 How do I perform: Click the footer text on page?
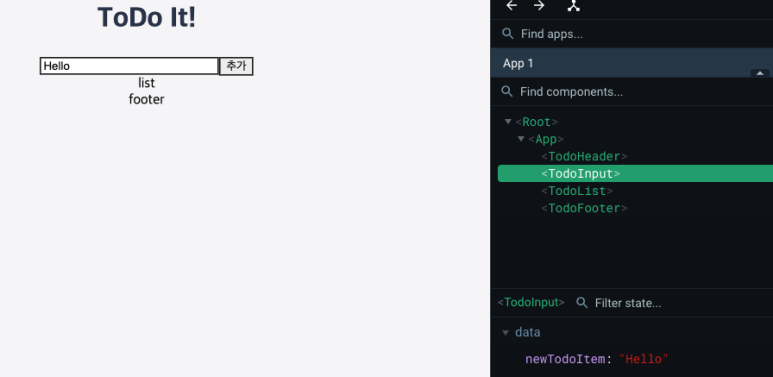click(x=146, y=99)
